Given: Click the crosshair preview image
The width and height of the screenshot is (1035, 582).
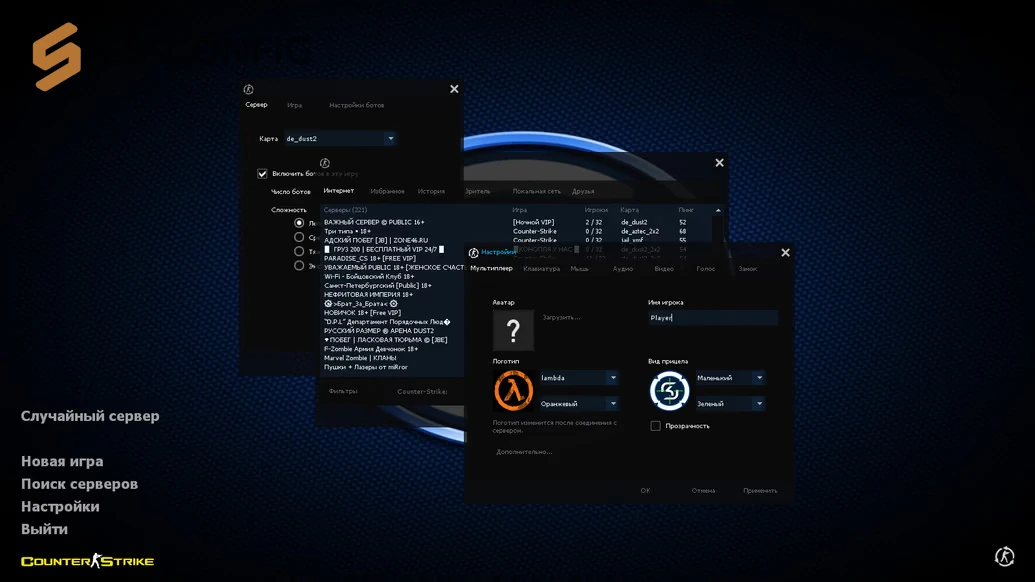Looking at the screenshot, I should [669, 391].
